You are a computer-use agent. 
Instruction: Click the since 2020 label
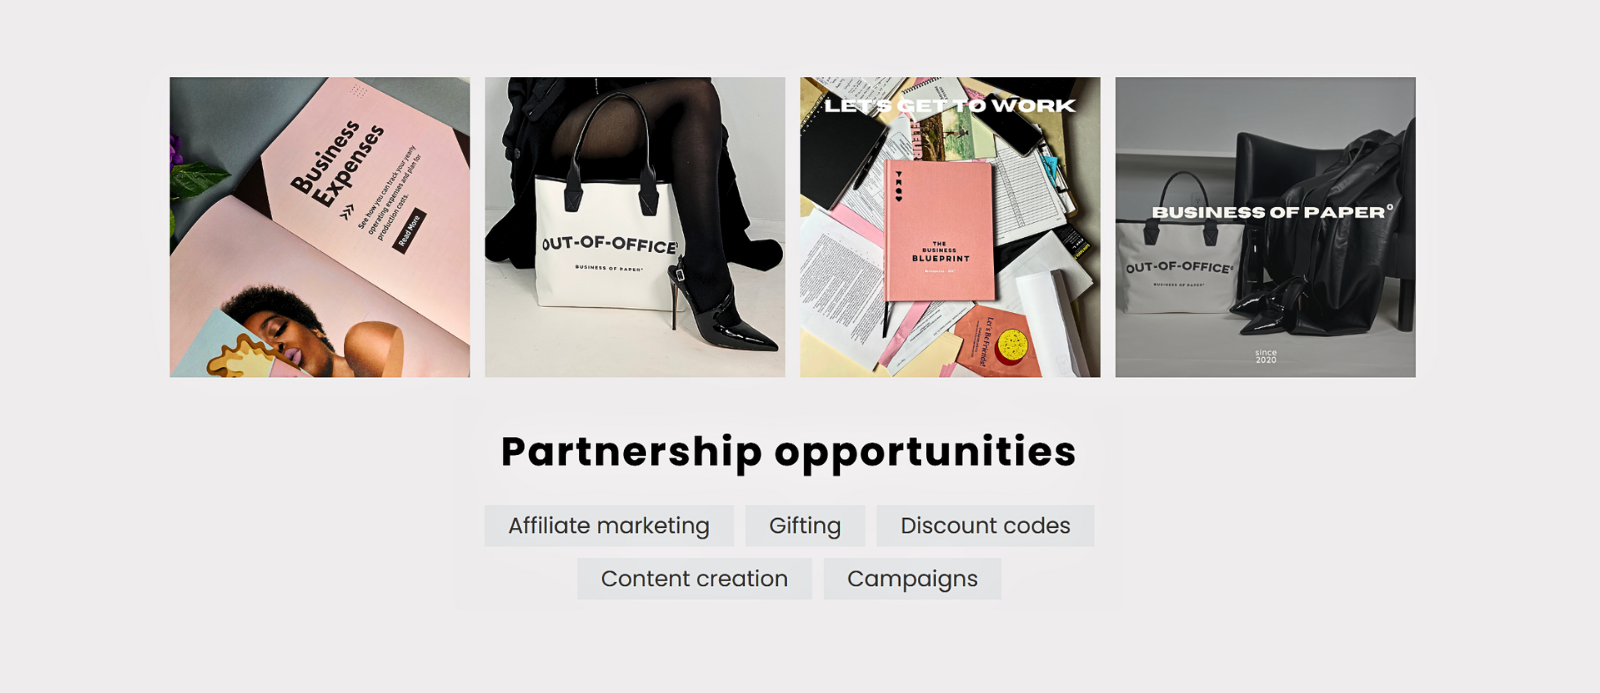[x=1266, y=356]
